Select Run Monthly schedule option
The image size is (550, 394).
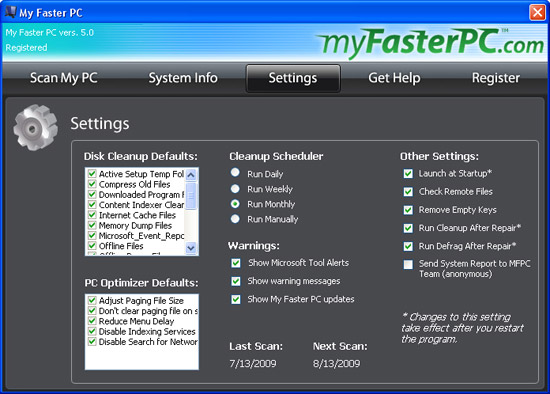[235, 204]
